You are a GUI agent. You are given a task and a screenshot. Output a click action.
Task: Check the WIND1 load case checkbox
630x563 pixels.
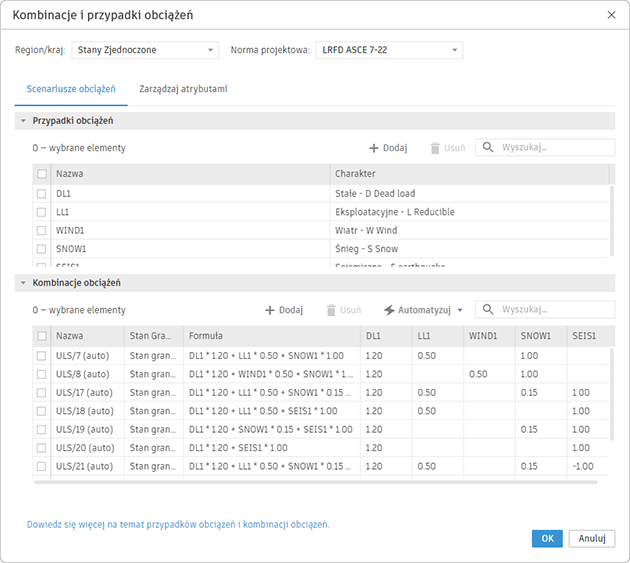coord(41,231)
